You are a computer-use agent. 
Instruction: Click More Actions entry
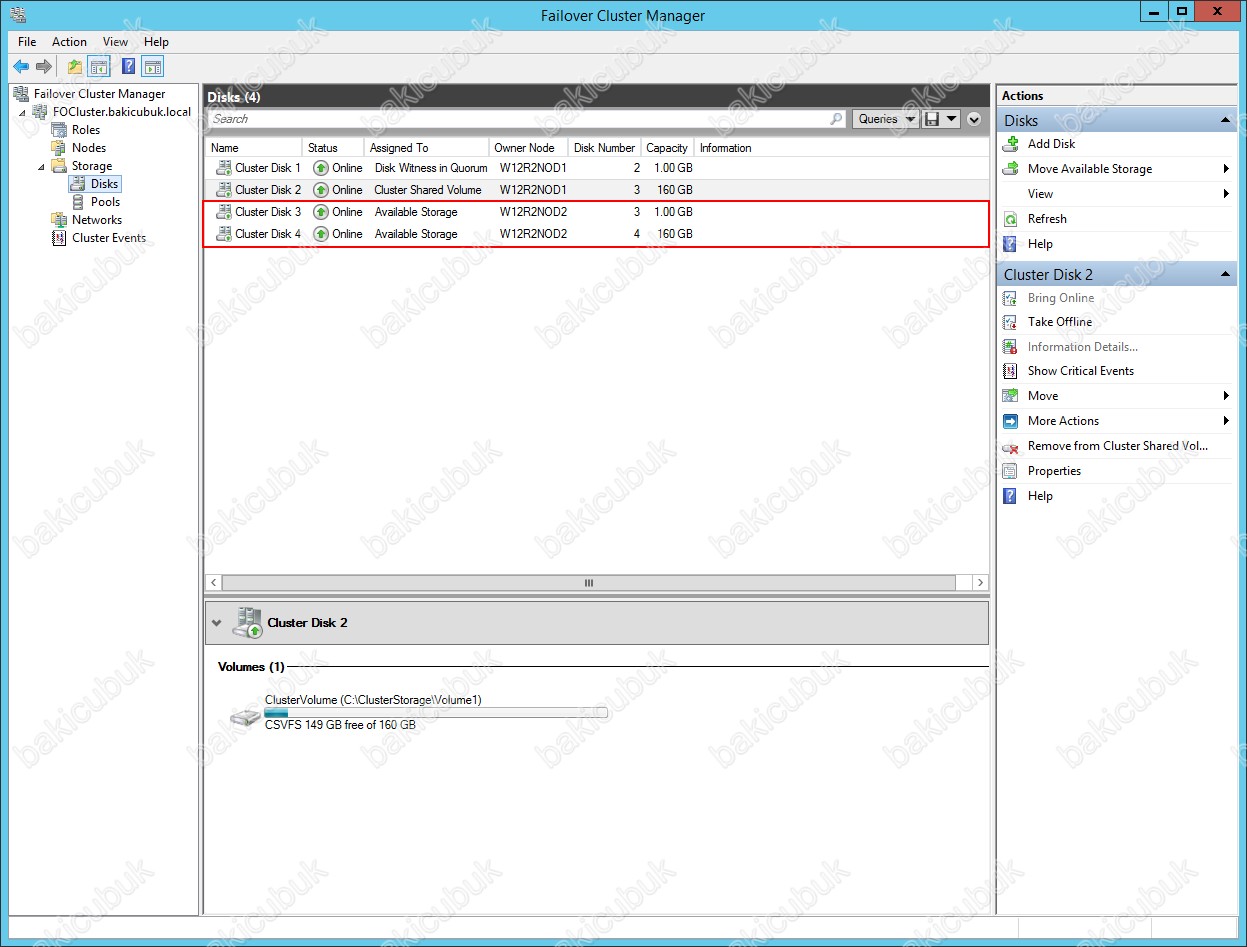[x=1063, y=421]
